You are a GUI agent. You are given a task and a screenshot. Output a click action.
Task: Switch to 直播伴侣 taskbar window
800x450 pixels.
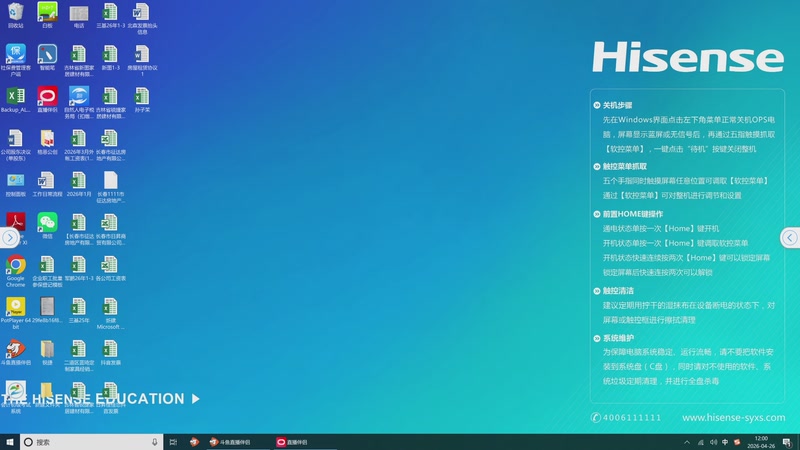[x=305, y=442]
